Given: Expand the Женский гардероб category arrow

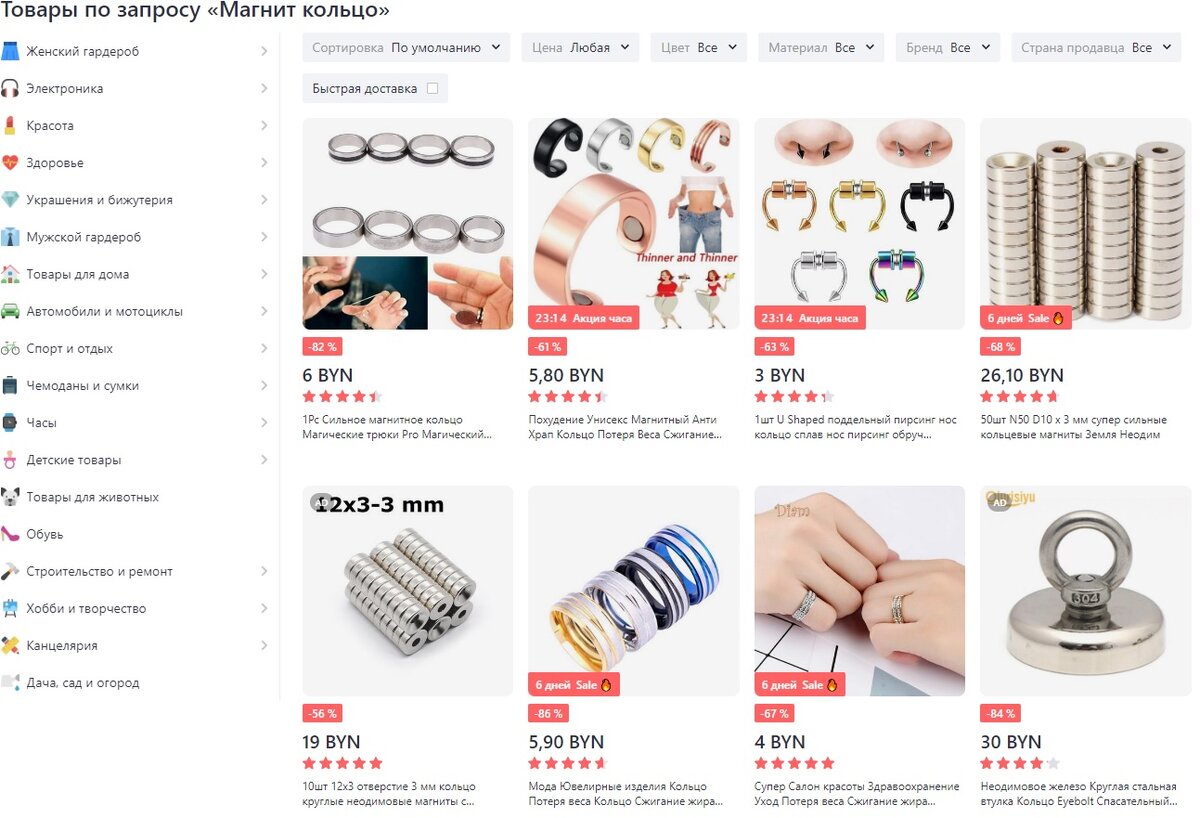Looking at the screenshot, I should 264,51.
